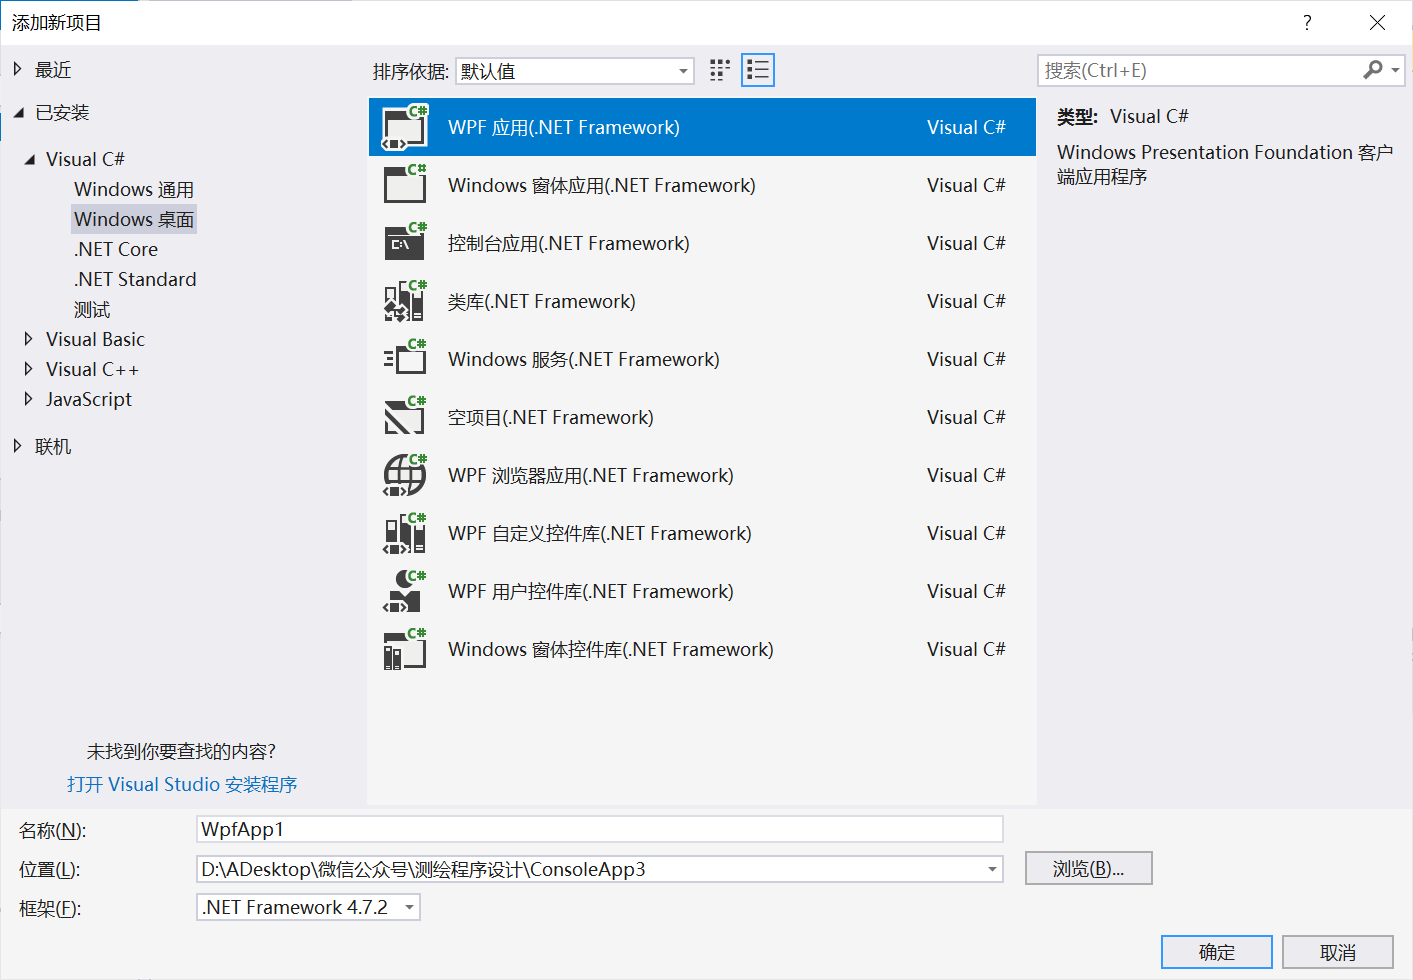The image size is (1413, 980).
Task: Select Windows 通用 category
Action: coord(134,189)
